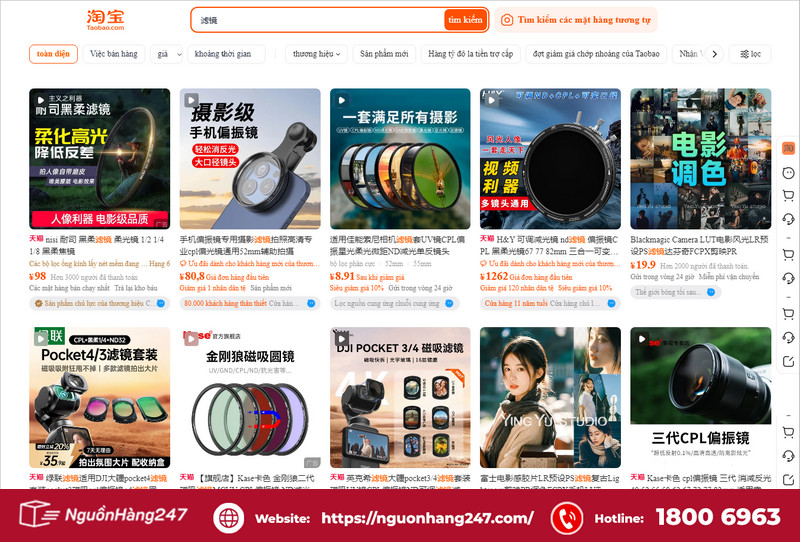
Task: Open the 电影调色 LUT product image
Action: pos(701,159)
